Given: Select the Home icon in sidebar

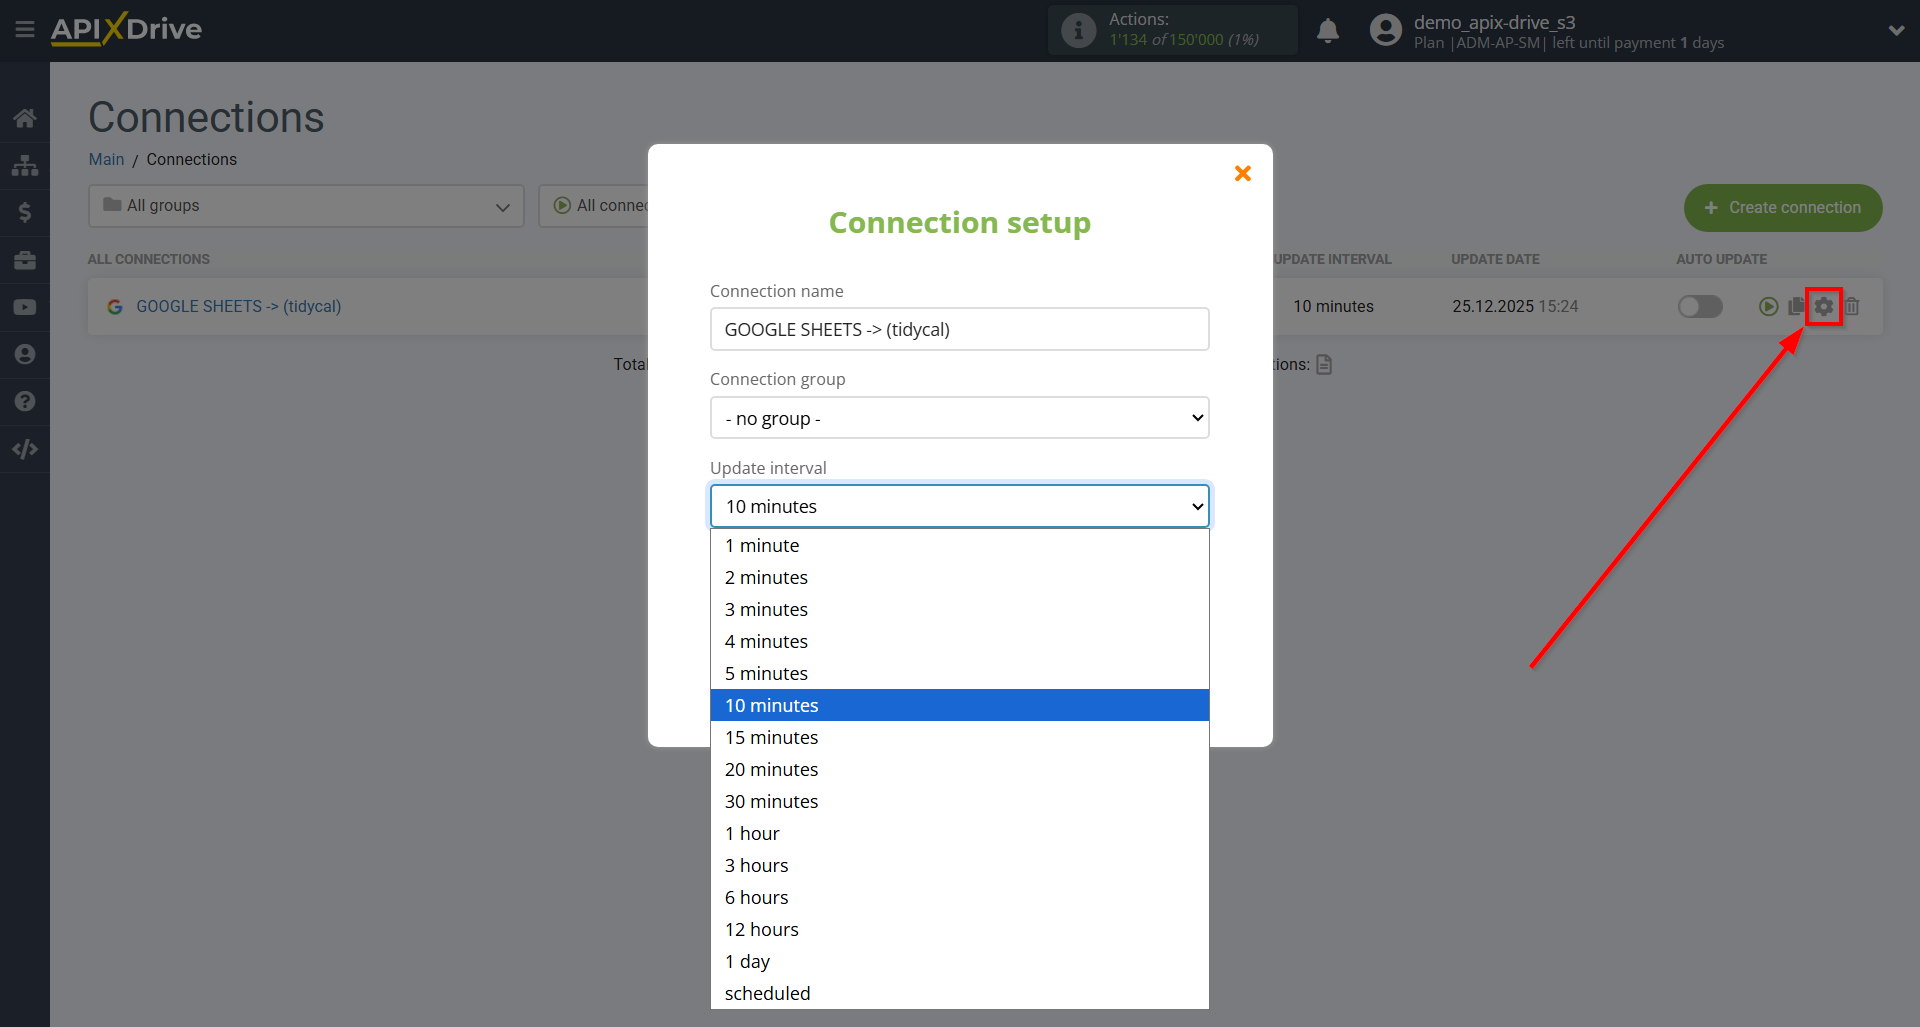Looking at the screenshot, I should click(x=25, y=117).
